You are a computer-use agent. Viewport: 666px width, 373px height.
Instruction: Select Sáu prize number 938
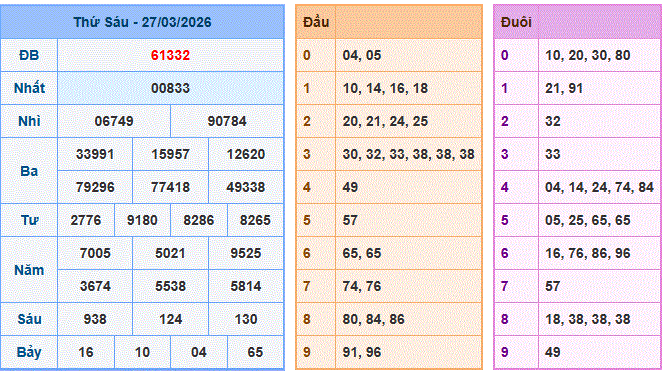(95, 319)
